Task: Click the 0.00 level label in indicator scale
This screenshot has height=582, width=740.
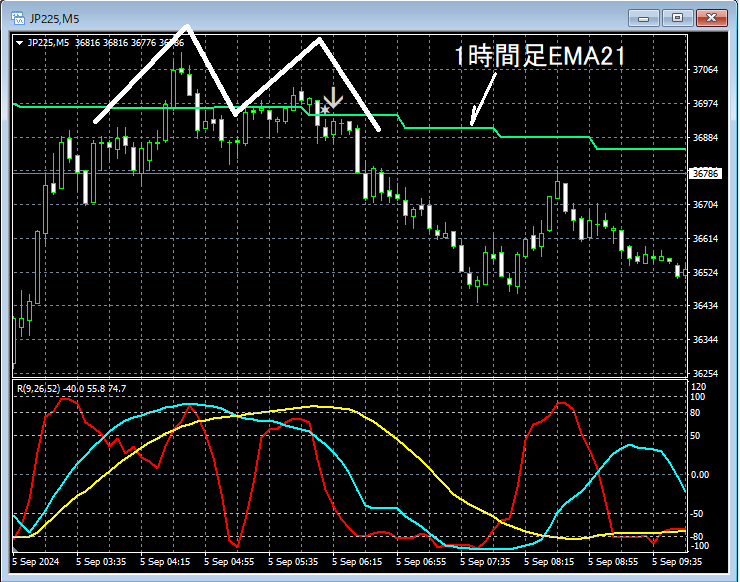Action: 699,475
